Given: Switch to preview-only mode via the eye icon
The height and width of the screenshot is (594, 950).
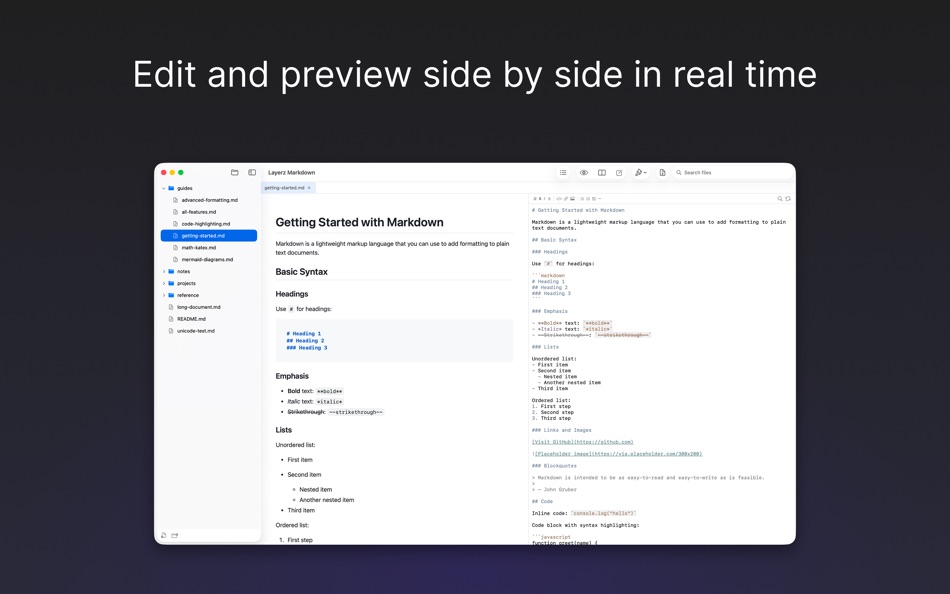Looking at the screenshot, I should tap(584, 173).
